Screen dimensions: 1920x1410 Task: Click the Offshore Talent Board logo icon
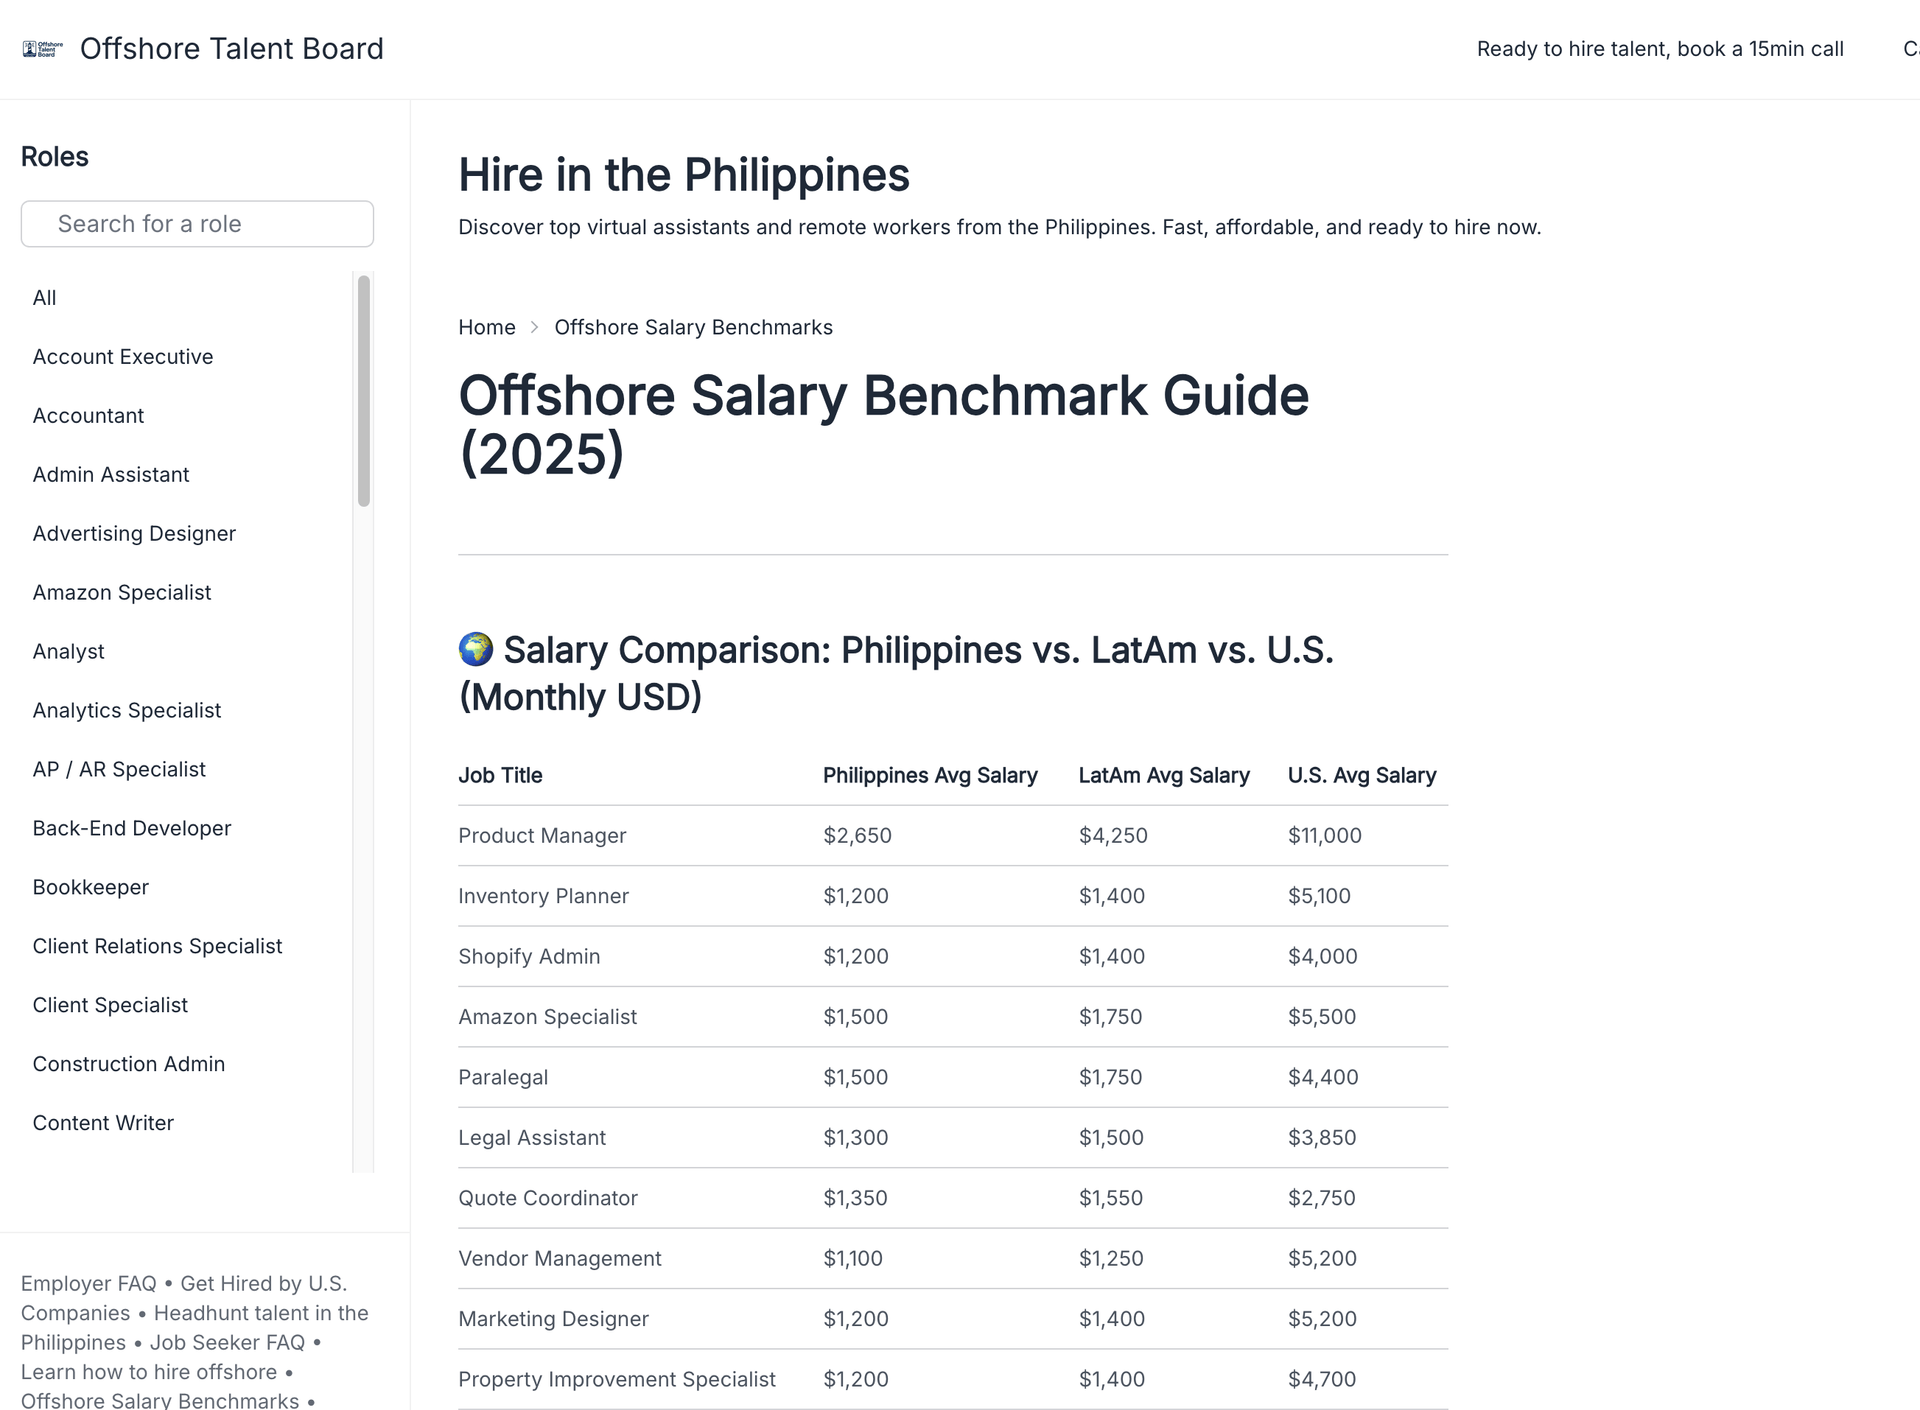(x=42, y=49)
